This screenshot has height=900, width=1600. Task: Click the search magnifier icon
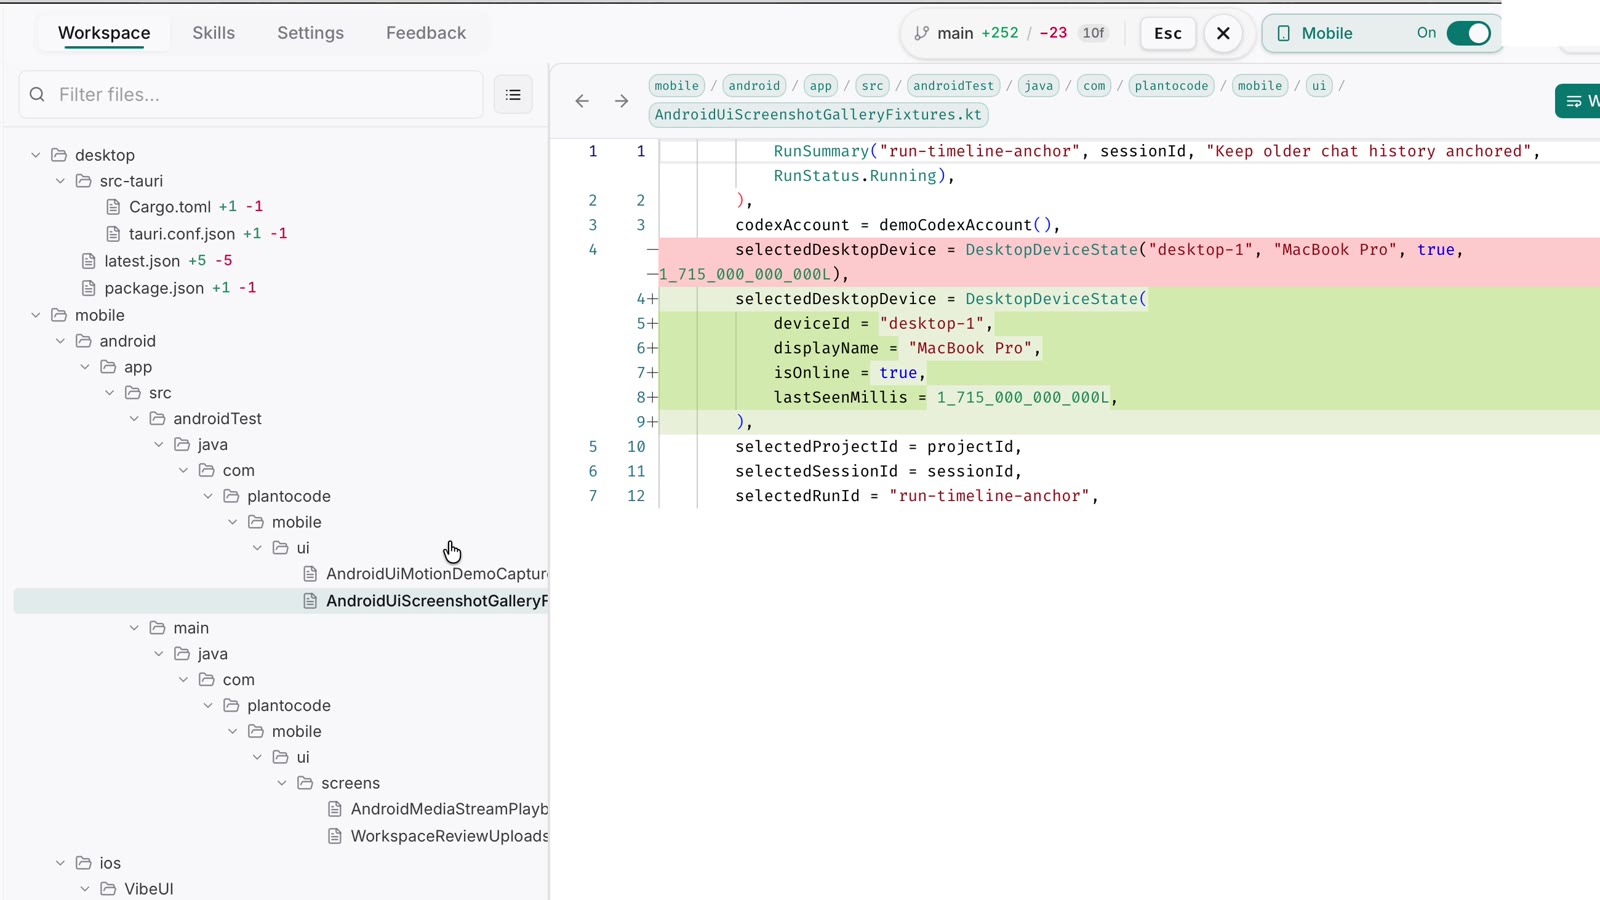point(37,95)
